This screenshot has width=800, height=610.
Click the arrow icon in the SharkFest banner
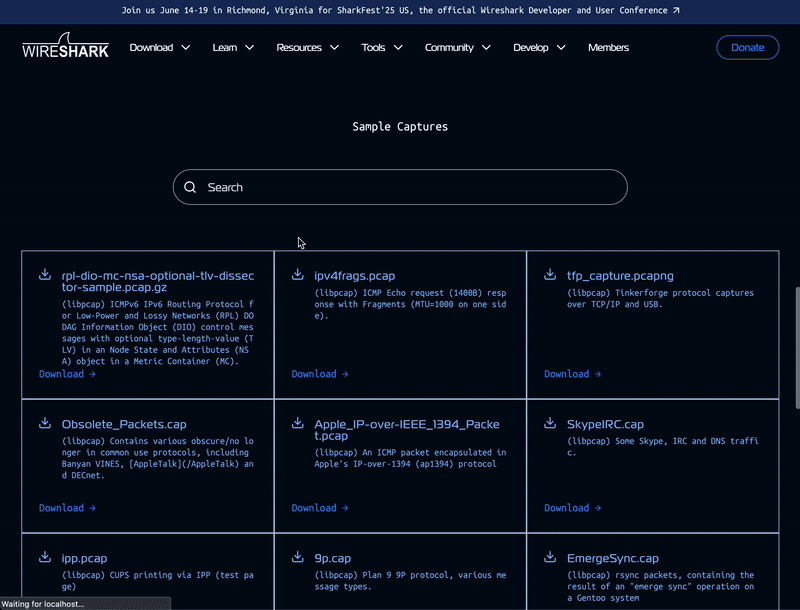(x=676, y=10)
